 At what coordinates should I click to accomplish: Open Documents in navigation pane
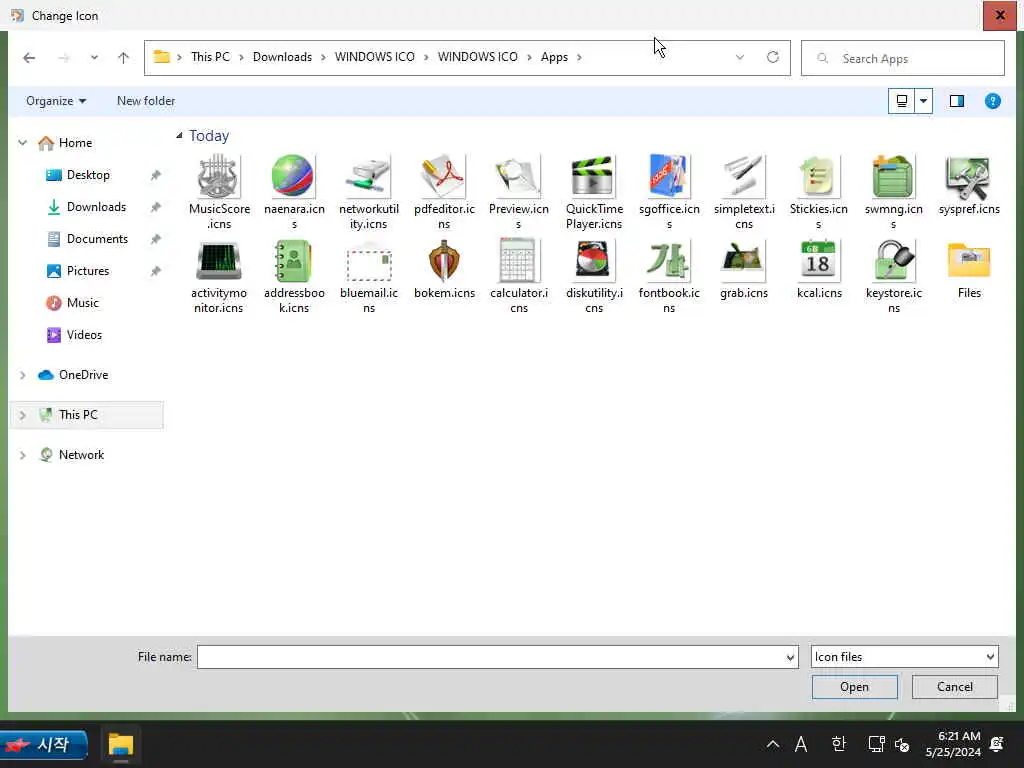coord(97,239)
